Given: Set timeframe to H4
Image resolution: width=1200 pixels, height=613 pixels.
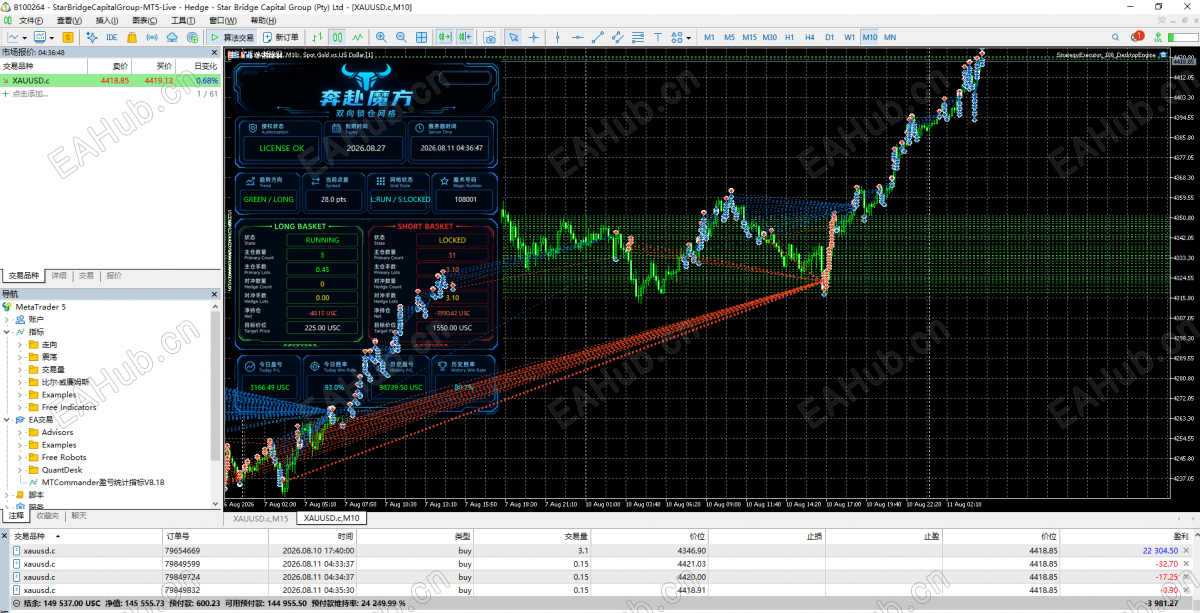Looking at the screenshot, I should pos(809,37).
